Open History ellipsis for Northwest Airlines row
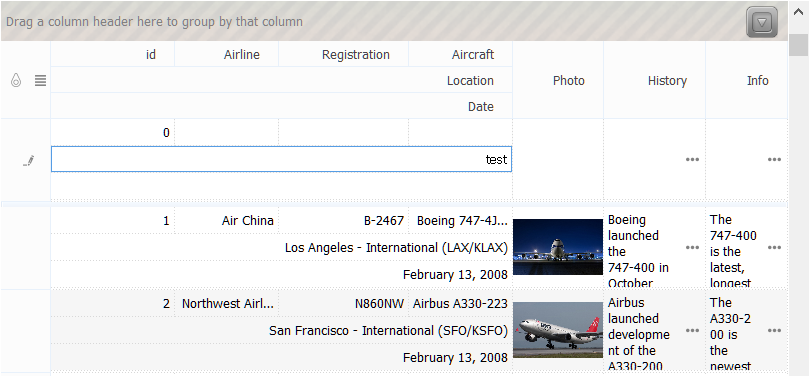This screenshot has height=378, width=810. pos(692,330)
